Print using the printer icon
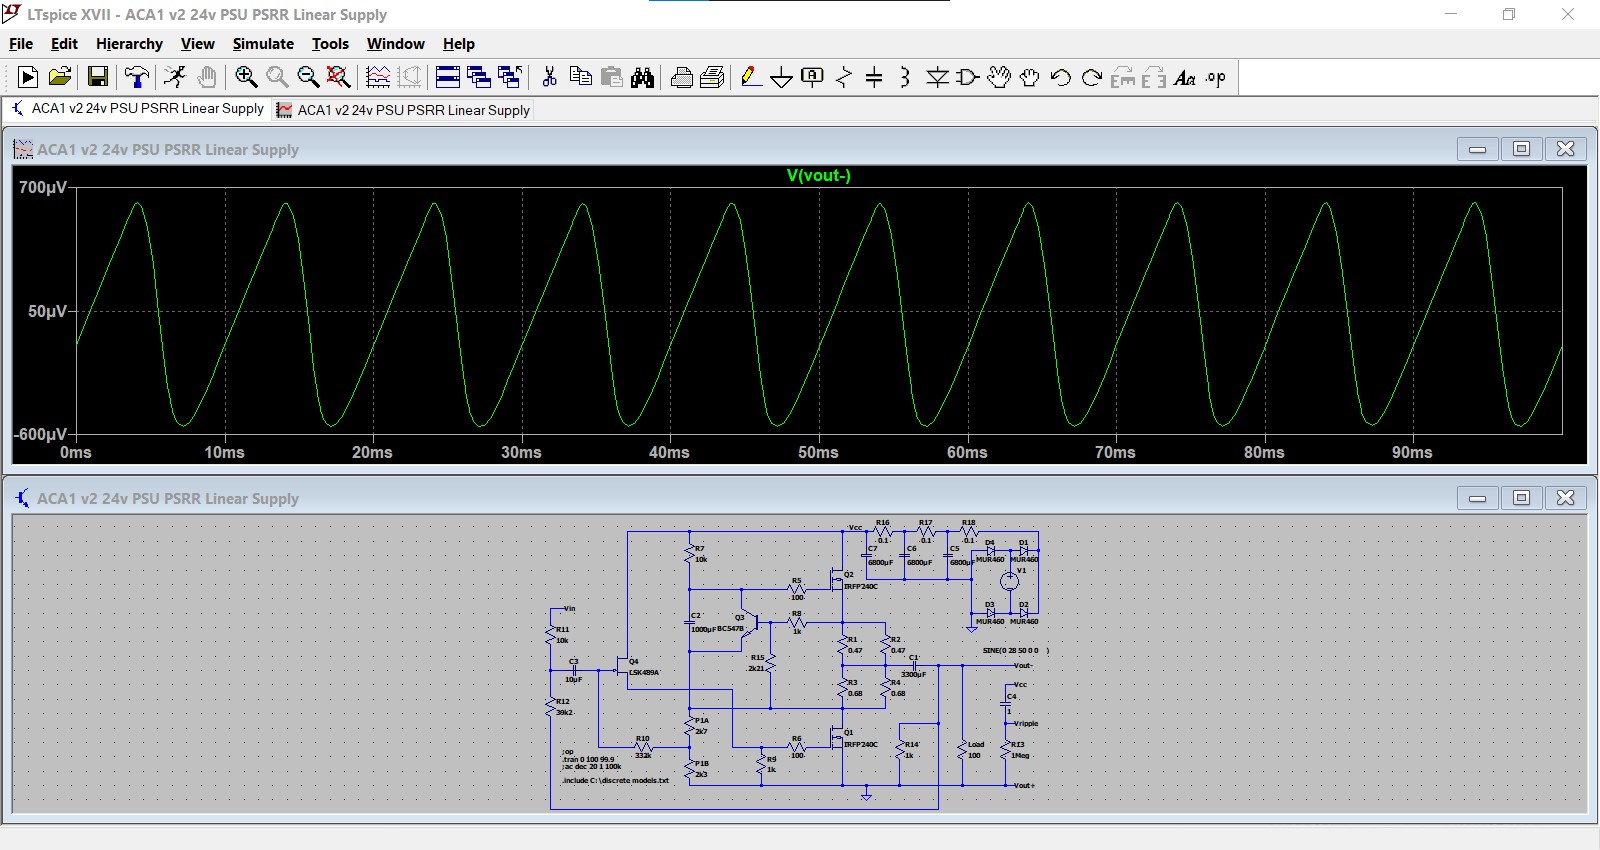 coord(713,77)
